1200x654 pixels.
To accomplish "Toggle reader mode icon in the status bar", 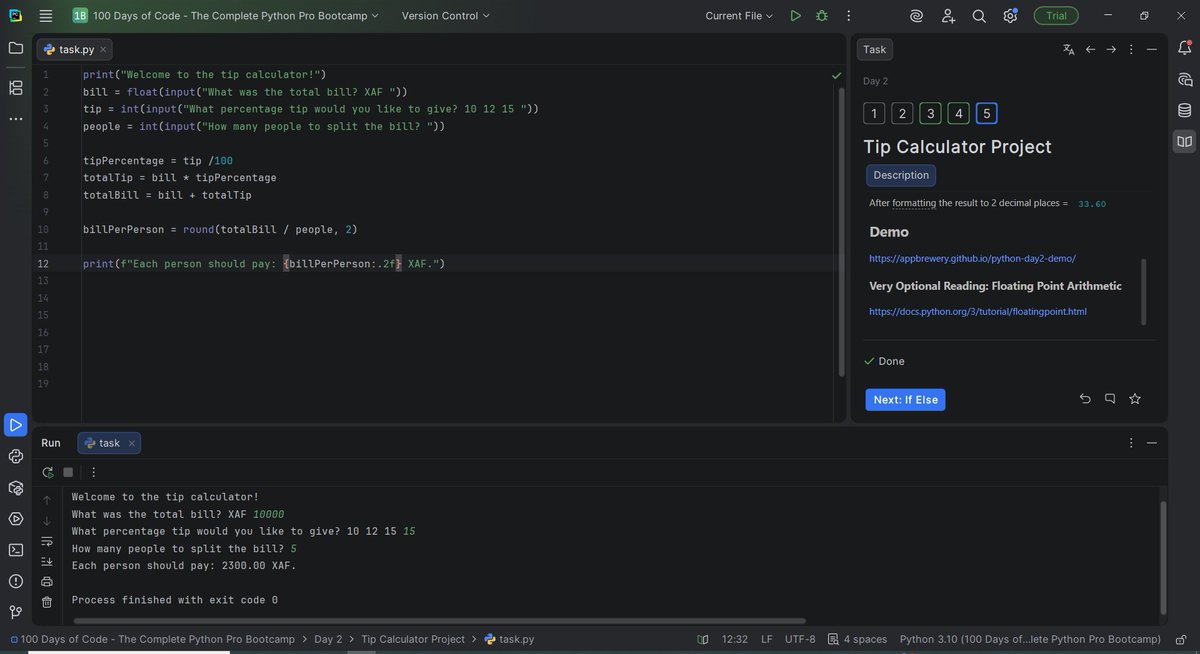I will point(703,639).
